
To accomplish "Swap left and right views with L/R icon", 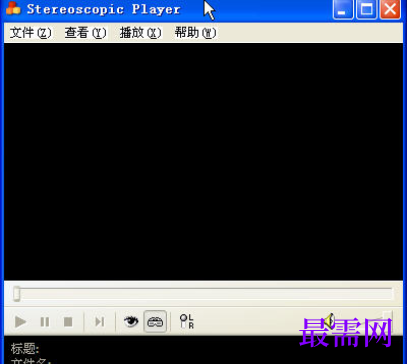I will [x=187, y=321].
